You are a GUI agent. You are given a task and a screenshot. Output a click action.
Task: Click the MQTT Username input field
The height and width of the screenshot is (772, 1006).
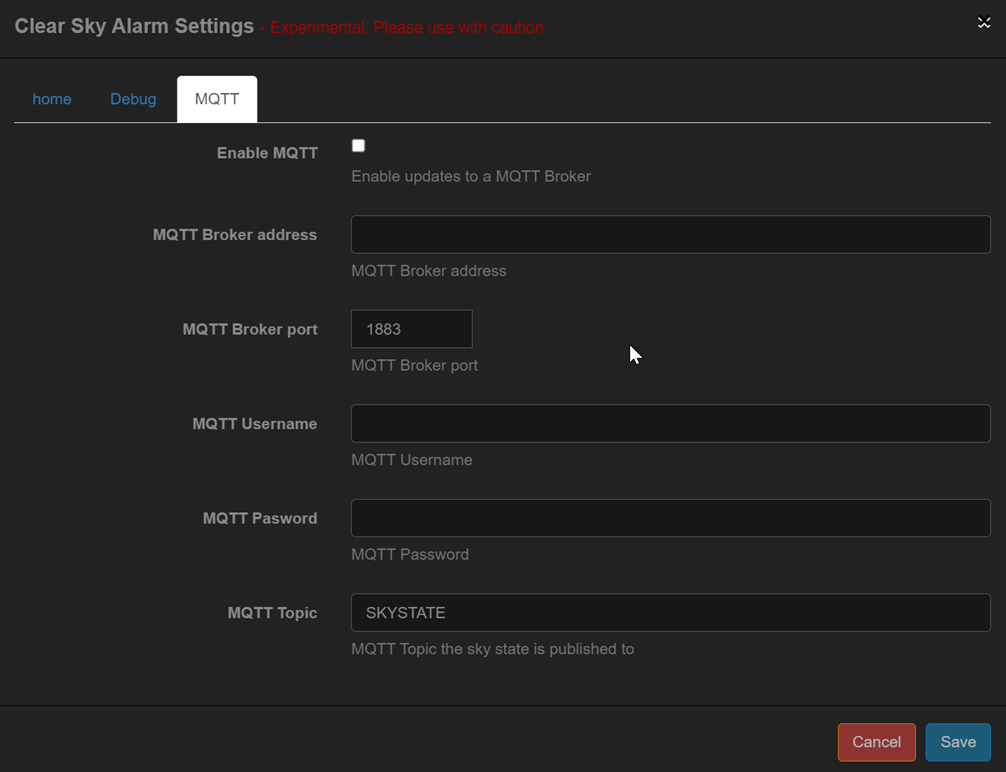pyautogui.click(x=670, y=423)
